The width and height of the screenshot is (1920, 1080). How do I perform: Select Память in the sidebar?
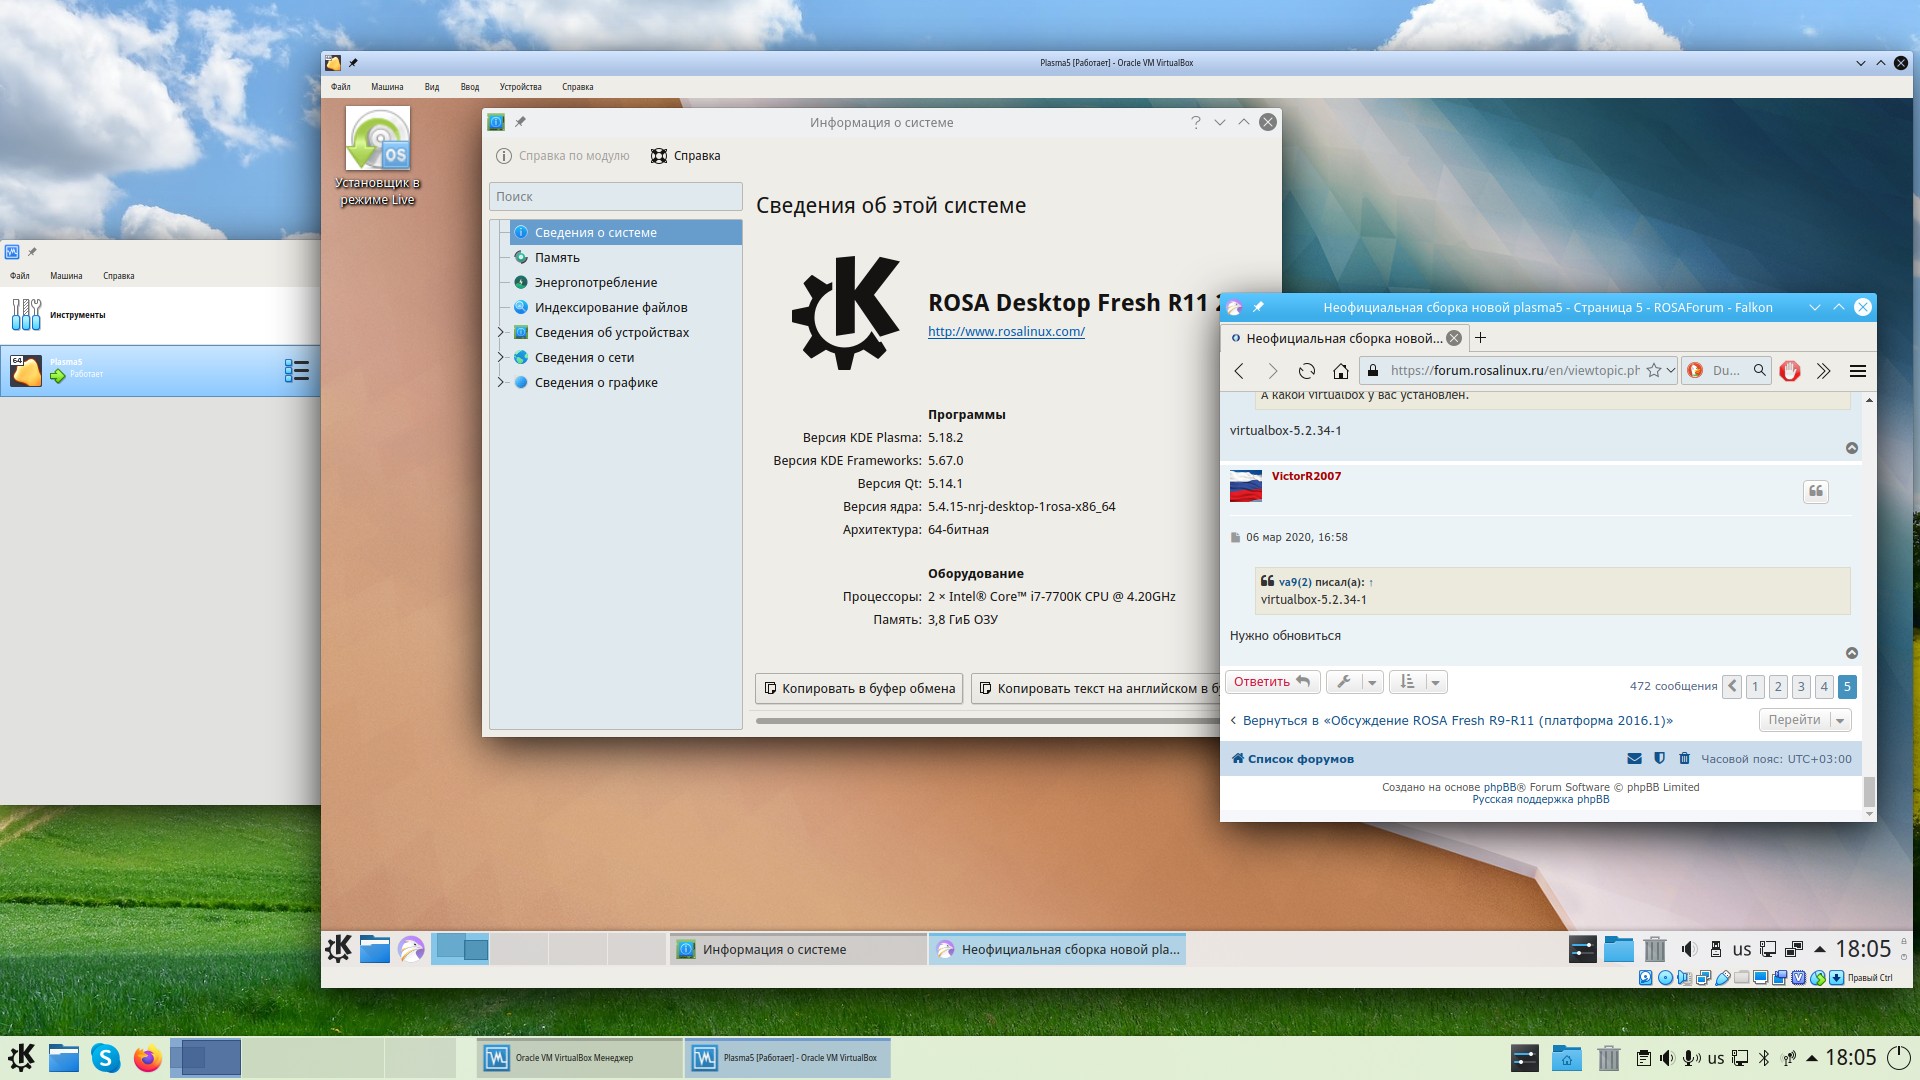tap(557, 257)
